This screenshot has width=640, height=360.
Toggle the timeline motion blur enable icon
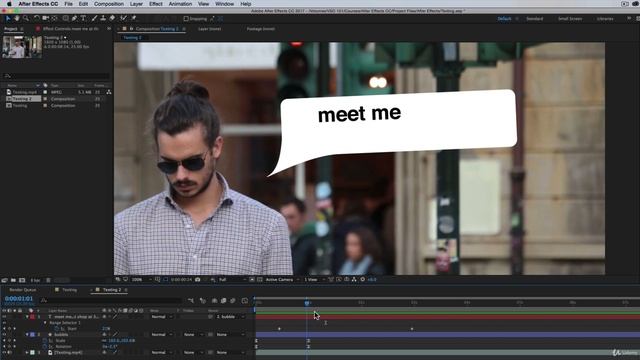[x=233, y=301]
